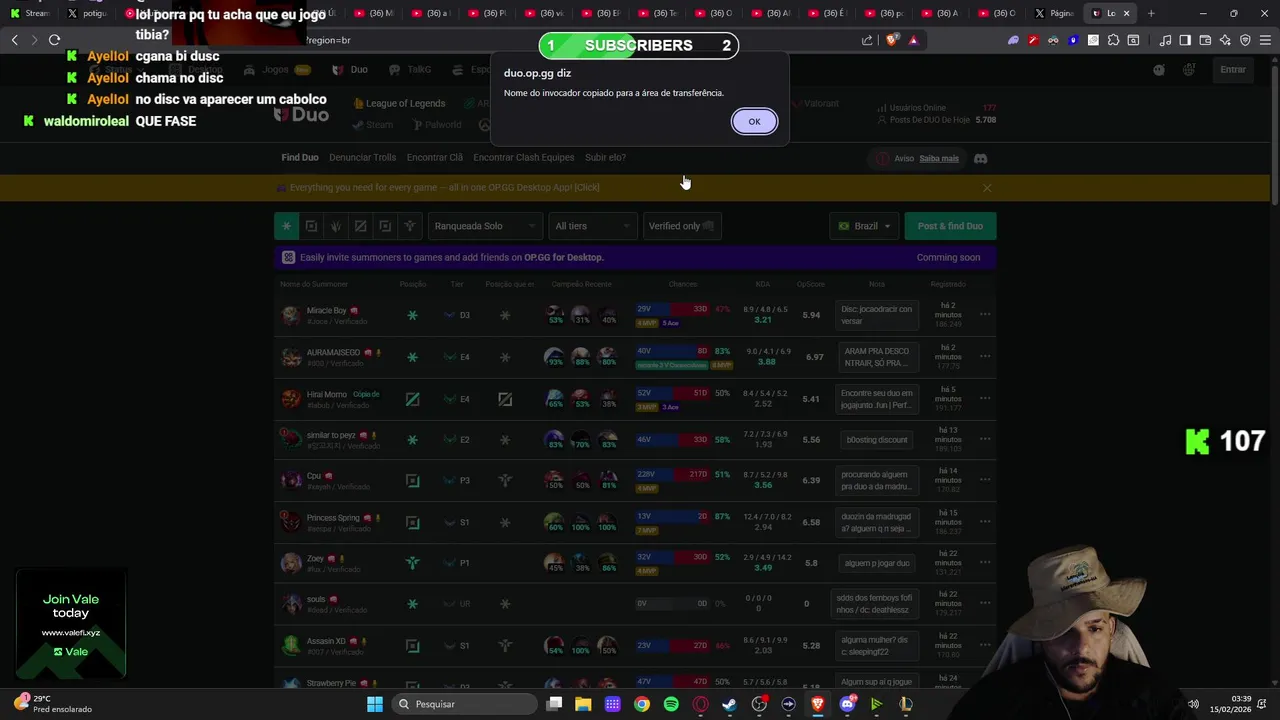Open the Windows Start menu

[x=374, y=704]
